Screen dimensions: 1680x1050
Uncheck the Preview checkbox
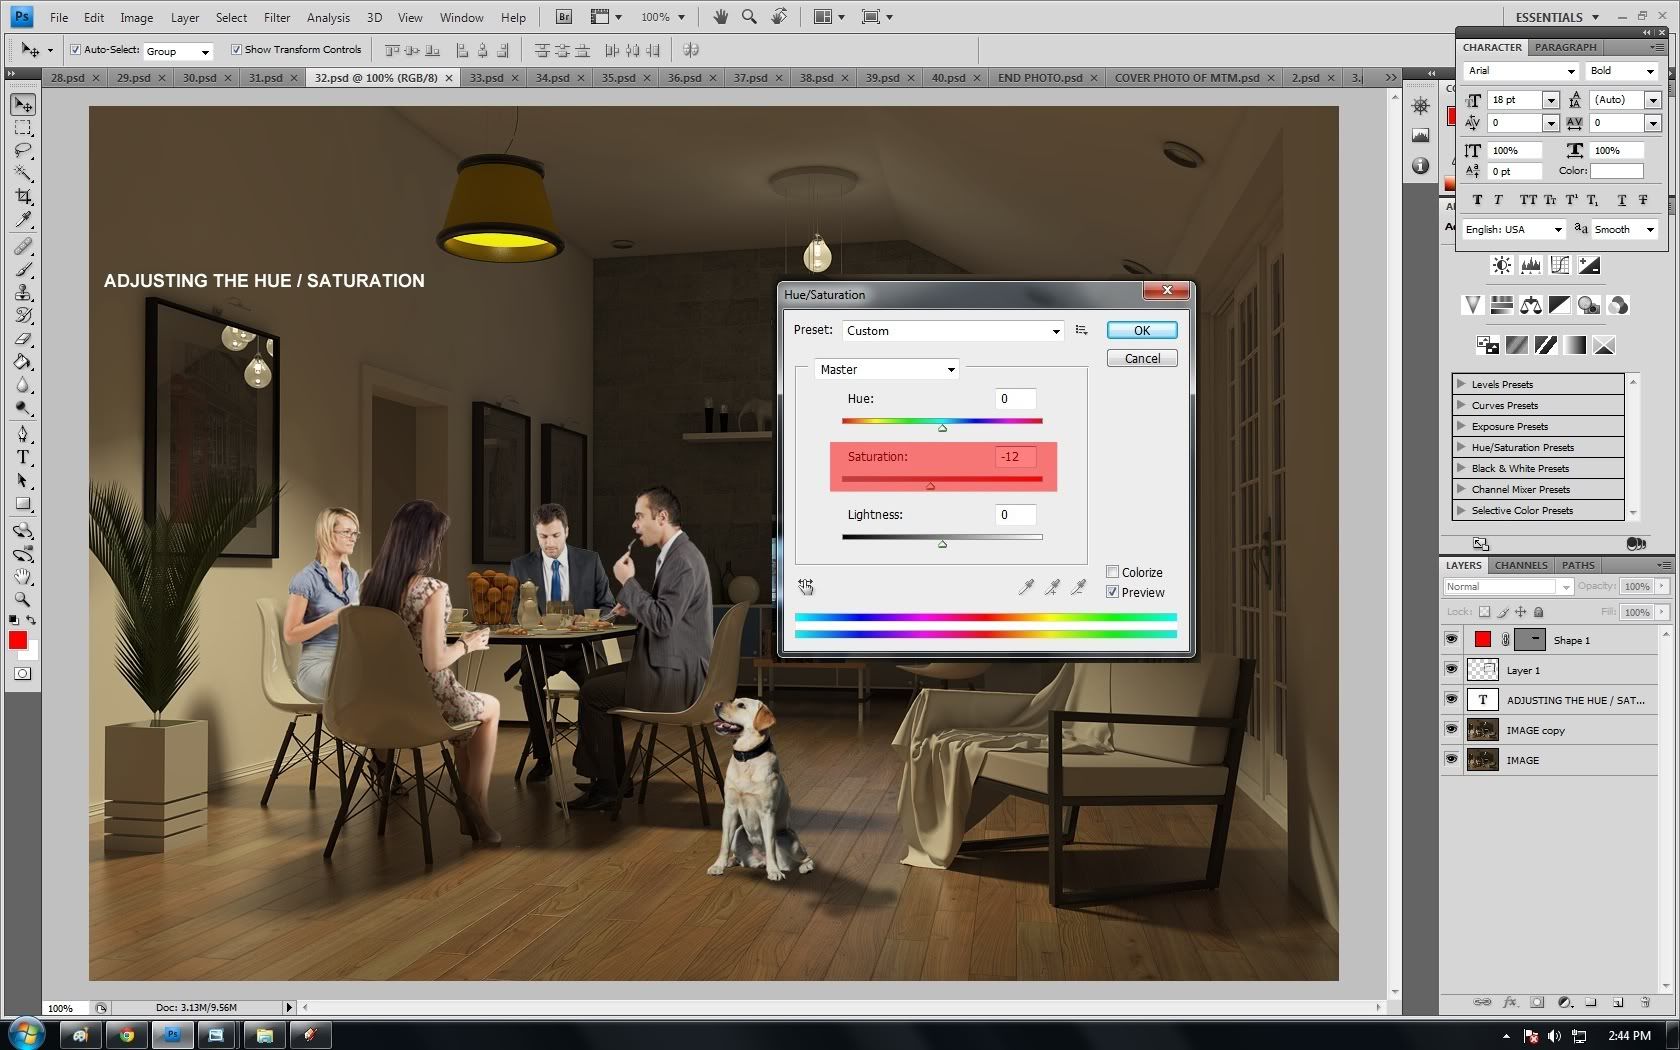[x=1112, y=592]
